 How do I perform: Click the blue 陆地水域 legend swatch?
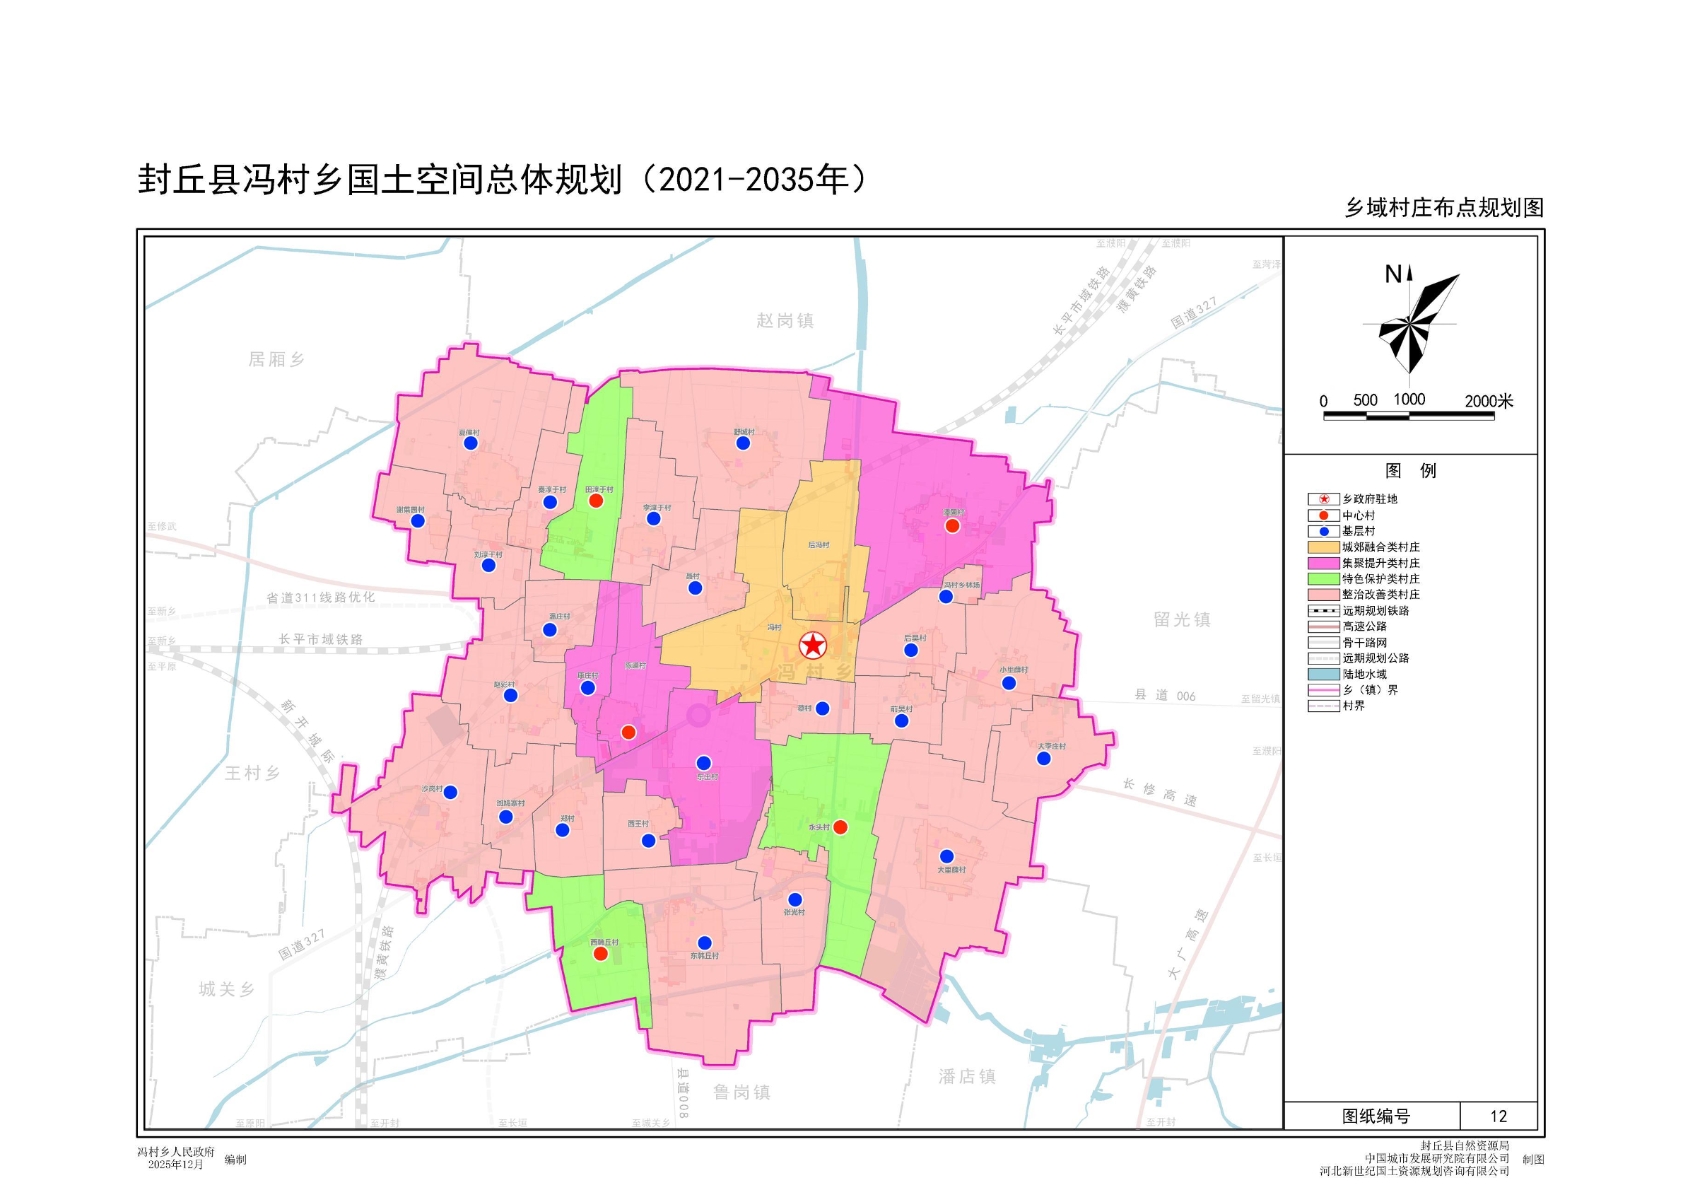1323,674
